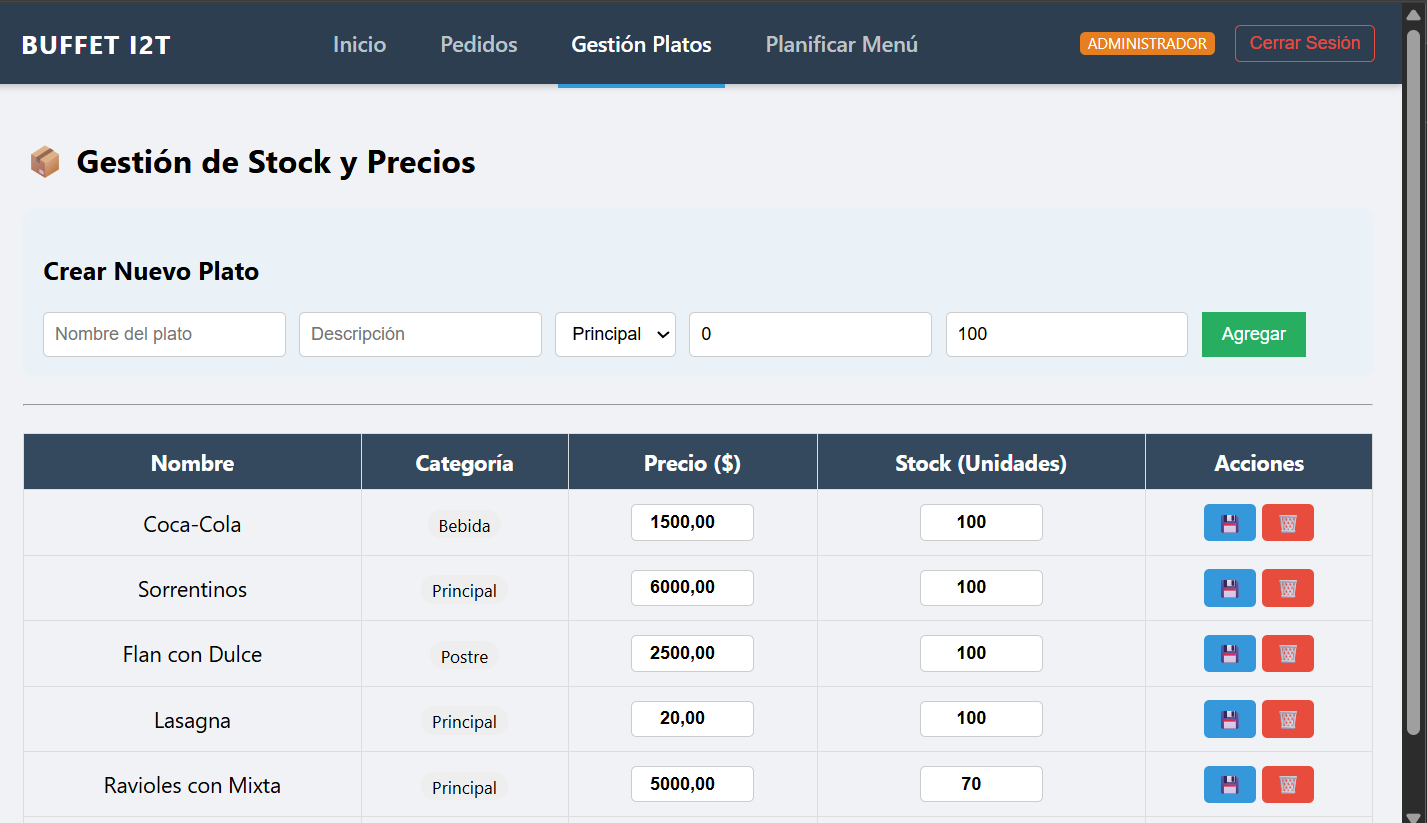Click the Descripción input field
The image size is (1427, 823).
pyautogui.click(x=420, y=334)
